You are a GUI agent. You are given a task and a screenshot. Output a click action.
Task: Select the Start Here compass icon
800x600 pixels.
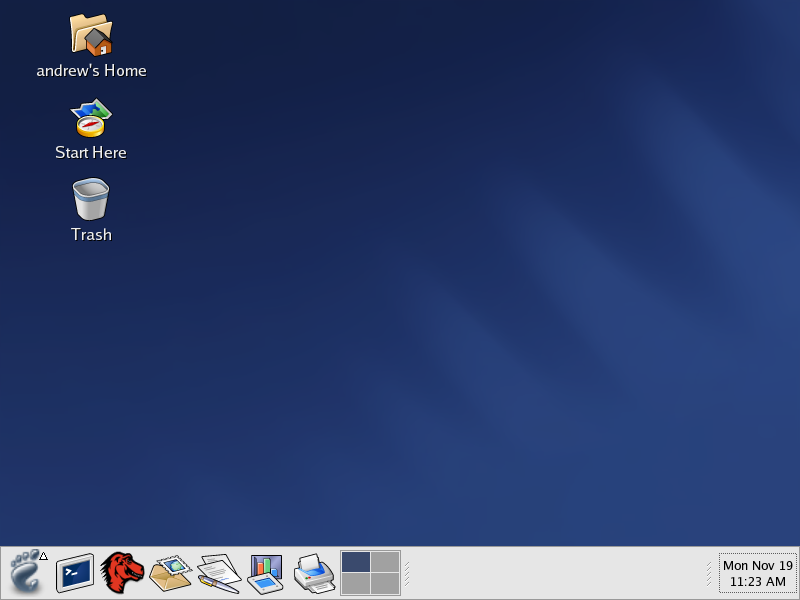click(x=91, y=118)
